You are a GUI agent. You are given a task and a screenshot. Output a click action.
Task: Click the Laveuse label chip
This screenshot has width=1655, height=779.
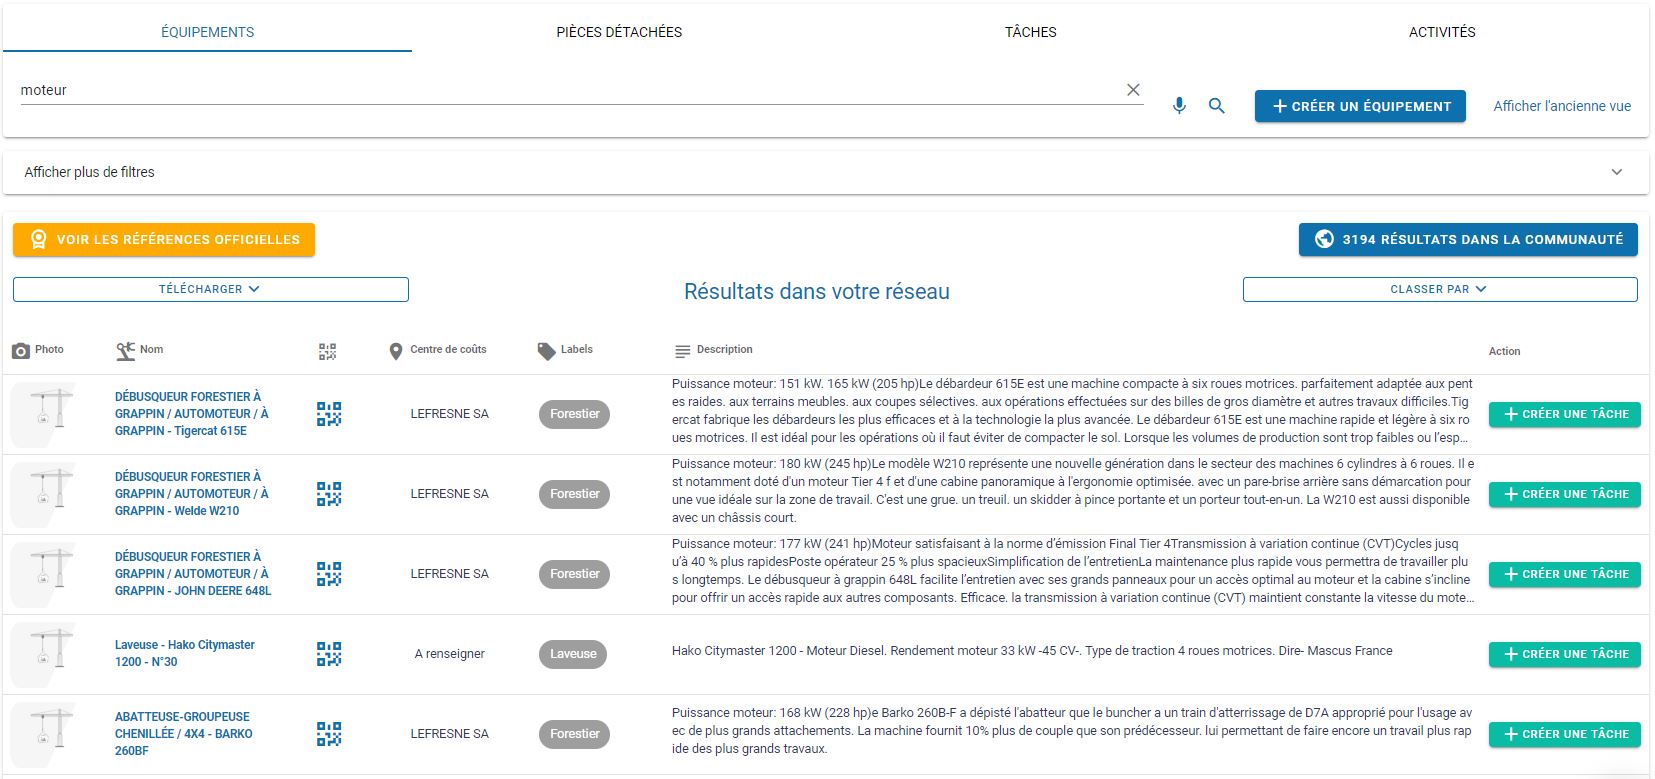pos(573,654)
